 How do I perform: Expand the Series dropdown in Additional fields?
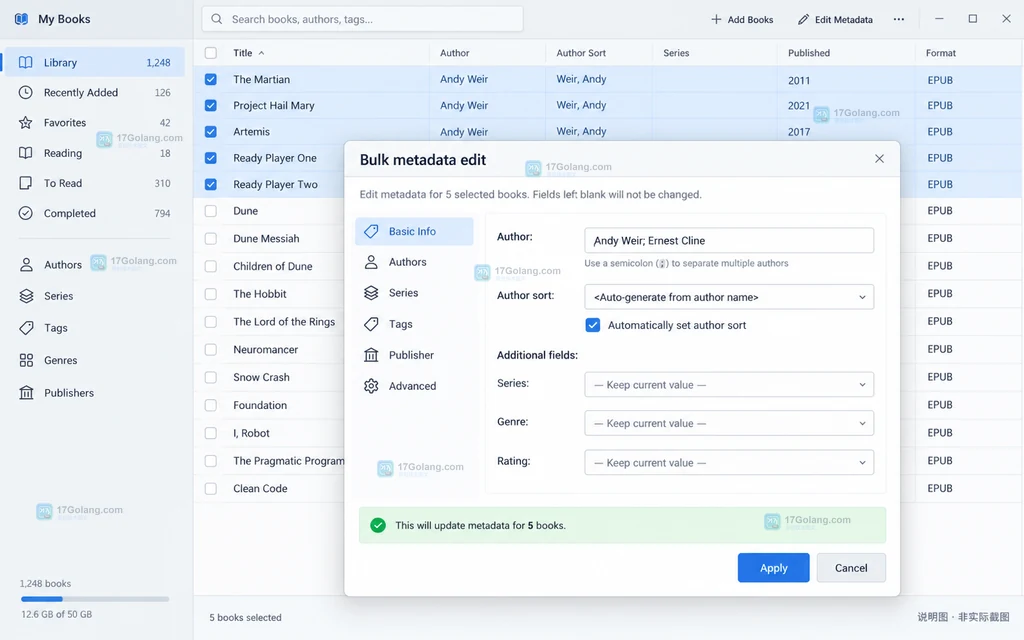[x=729, y=385]
